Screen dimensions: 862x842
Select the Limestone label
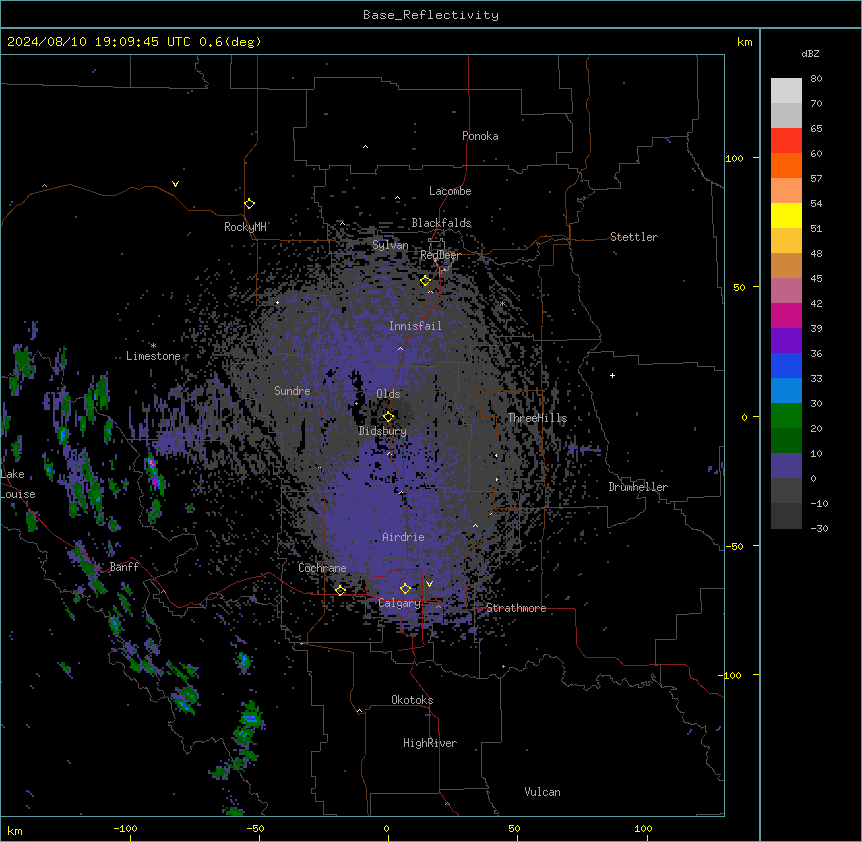153,356
